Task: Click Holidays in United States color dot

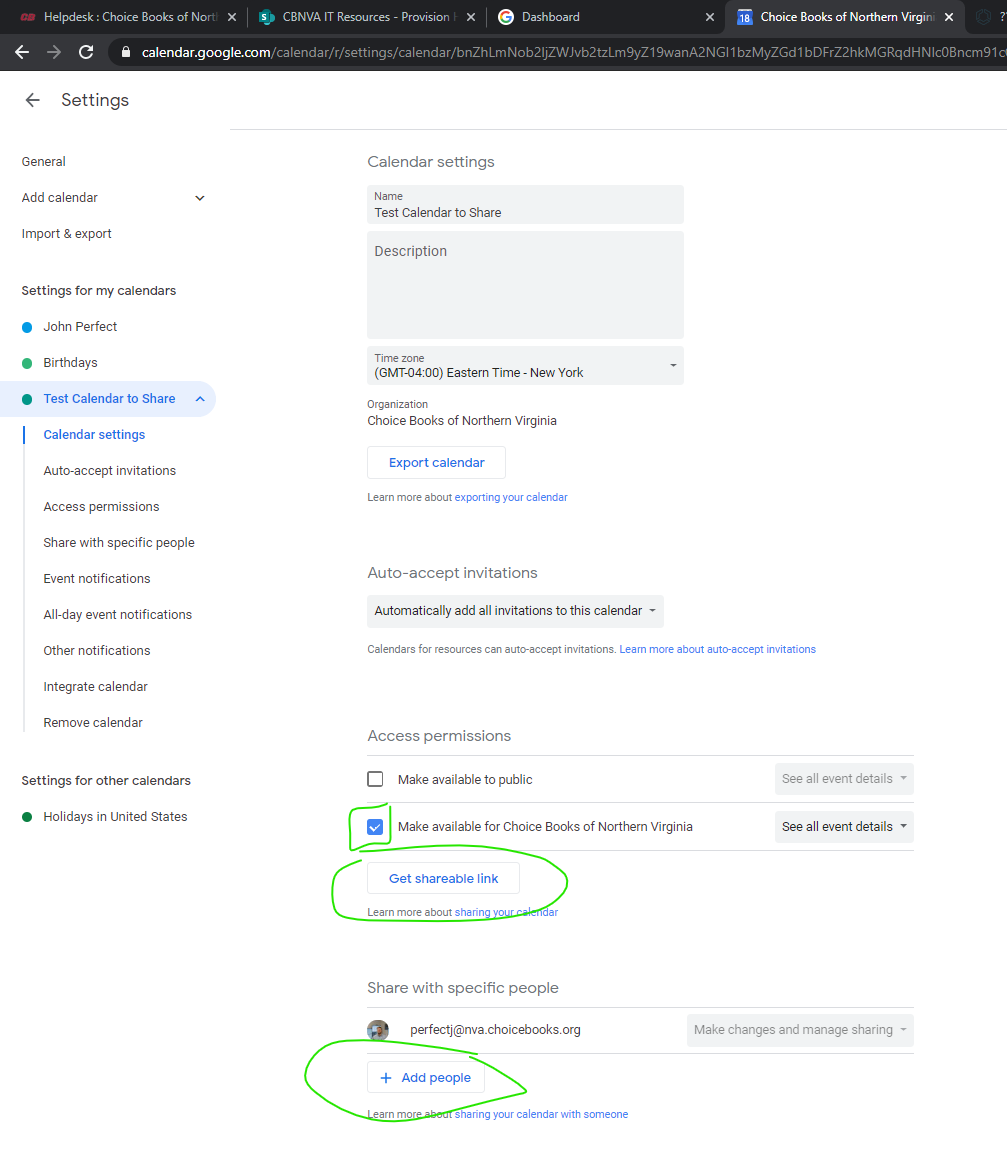Action: click(27, 817)
